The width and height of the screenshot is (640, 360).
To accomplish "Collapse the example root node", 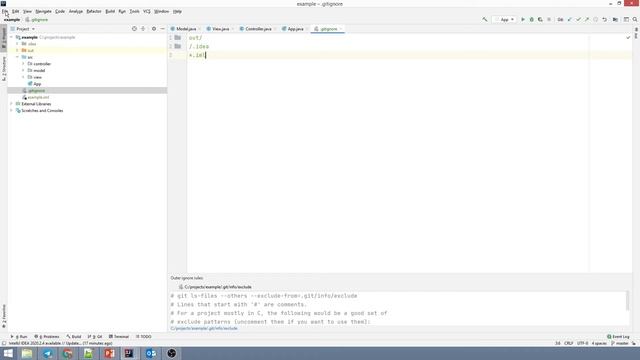I will tap(11, 37).
